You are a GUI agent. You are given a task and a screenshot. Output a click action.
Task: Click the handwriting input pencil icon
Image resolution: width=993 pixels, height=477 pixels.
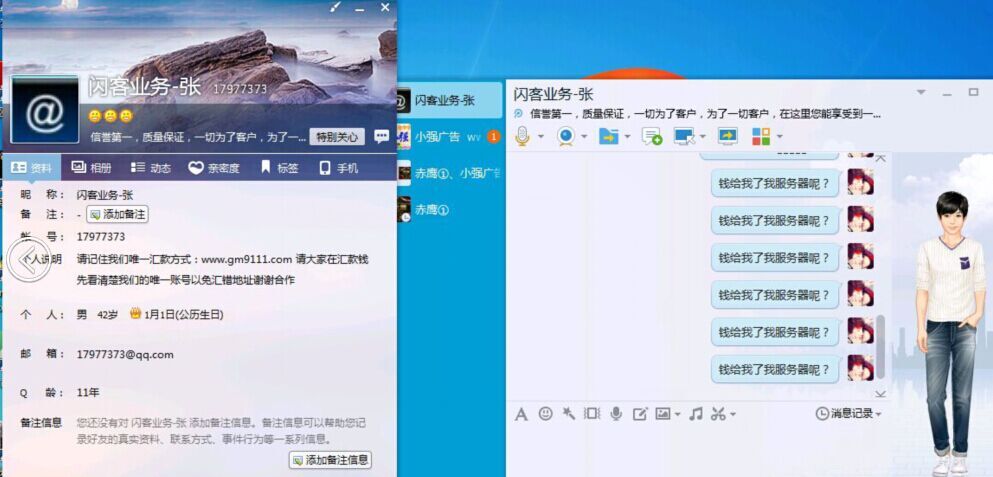point(640,414)
